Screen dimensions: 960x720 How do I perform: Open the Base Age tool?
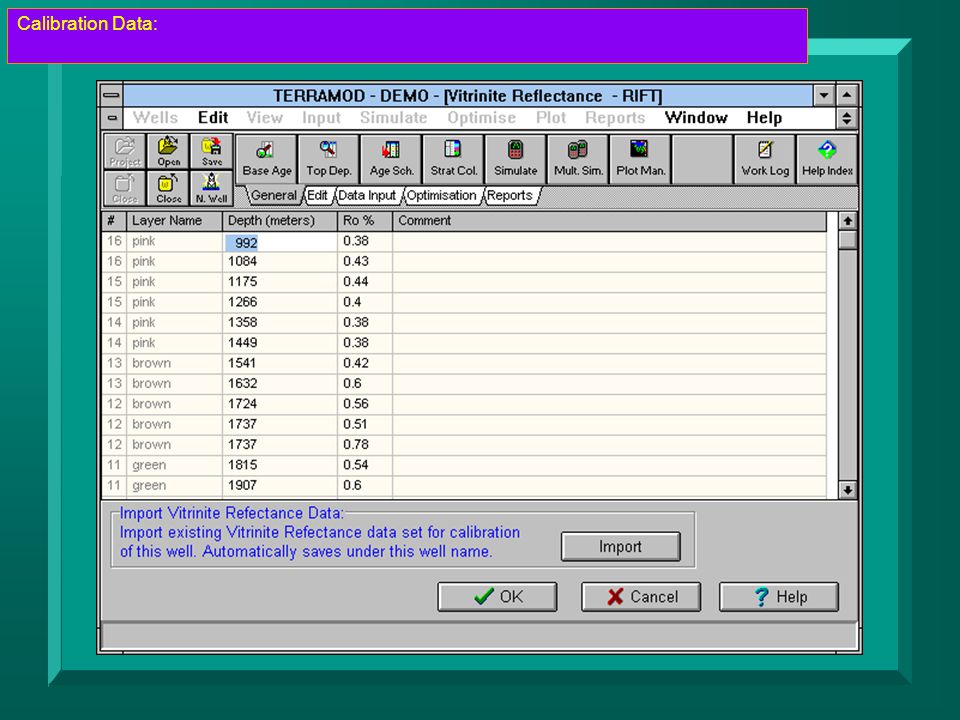point(267,159)
